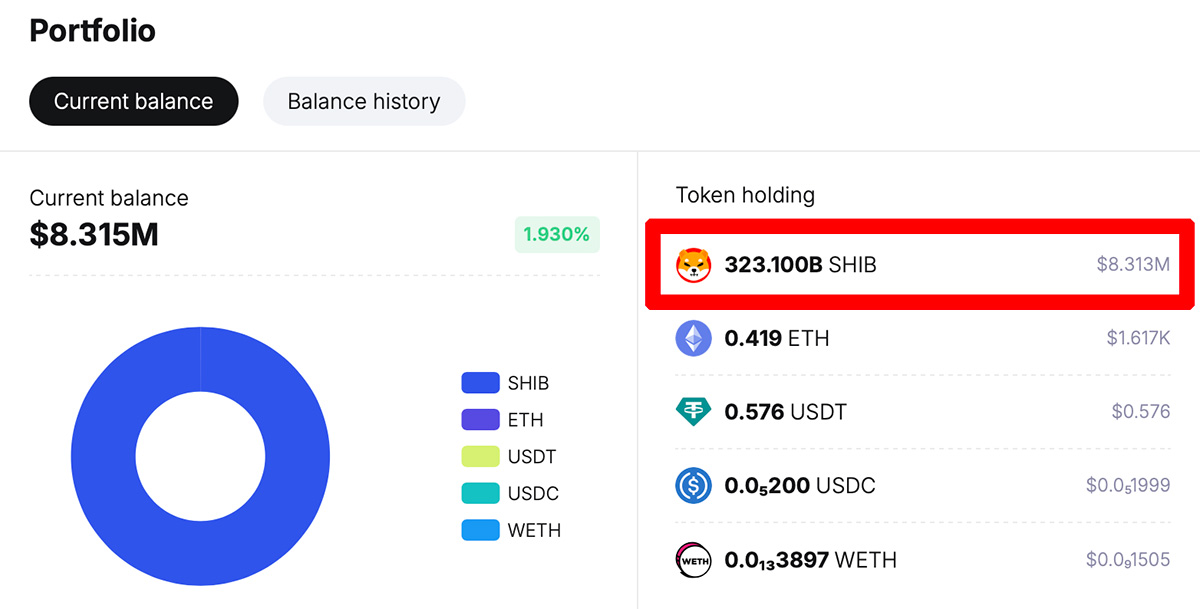Image resolution: width=1200 pixels, height=609 pixels.
Task: Click the 1.930% change badge
Action: pyautogui.click(x=557, y=235)
